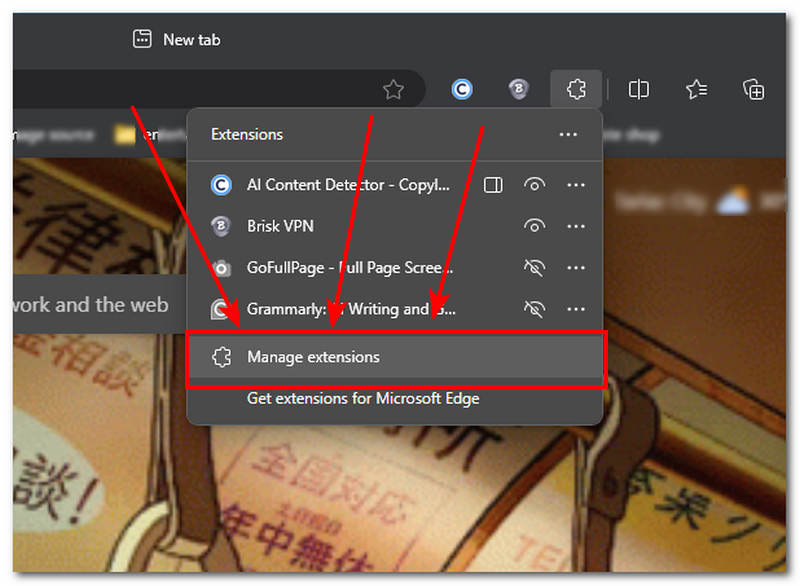Toggle the split screen icon

[x=638, y=90]
